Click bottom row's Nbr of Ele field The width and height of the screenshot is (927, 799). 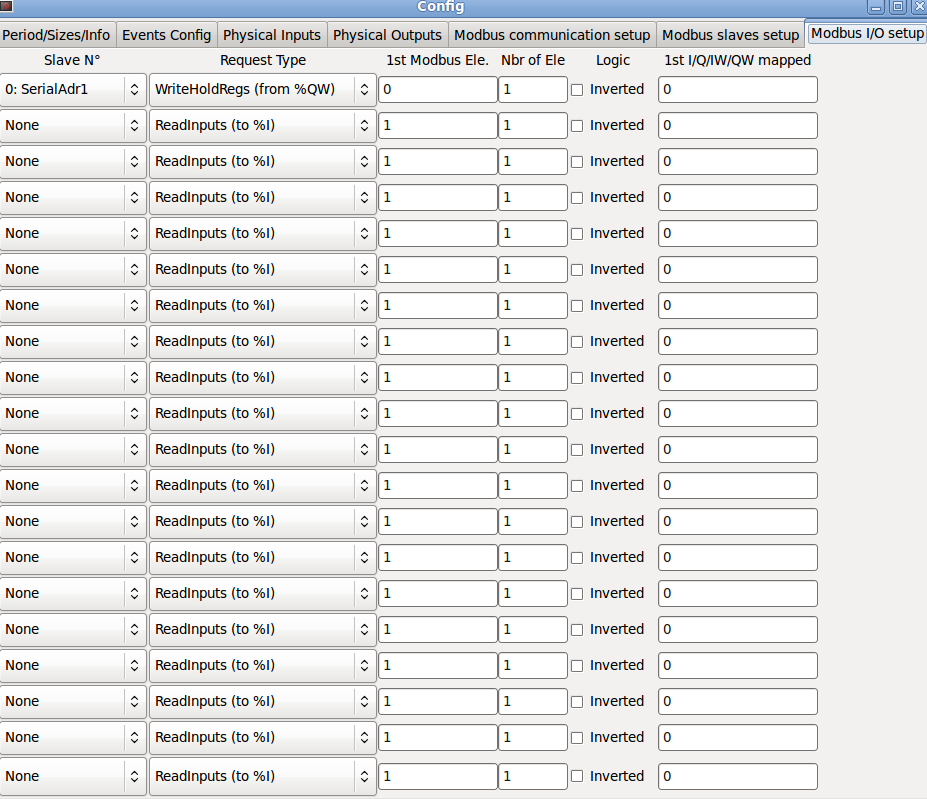point(533,777)
